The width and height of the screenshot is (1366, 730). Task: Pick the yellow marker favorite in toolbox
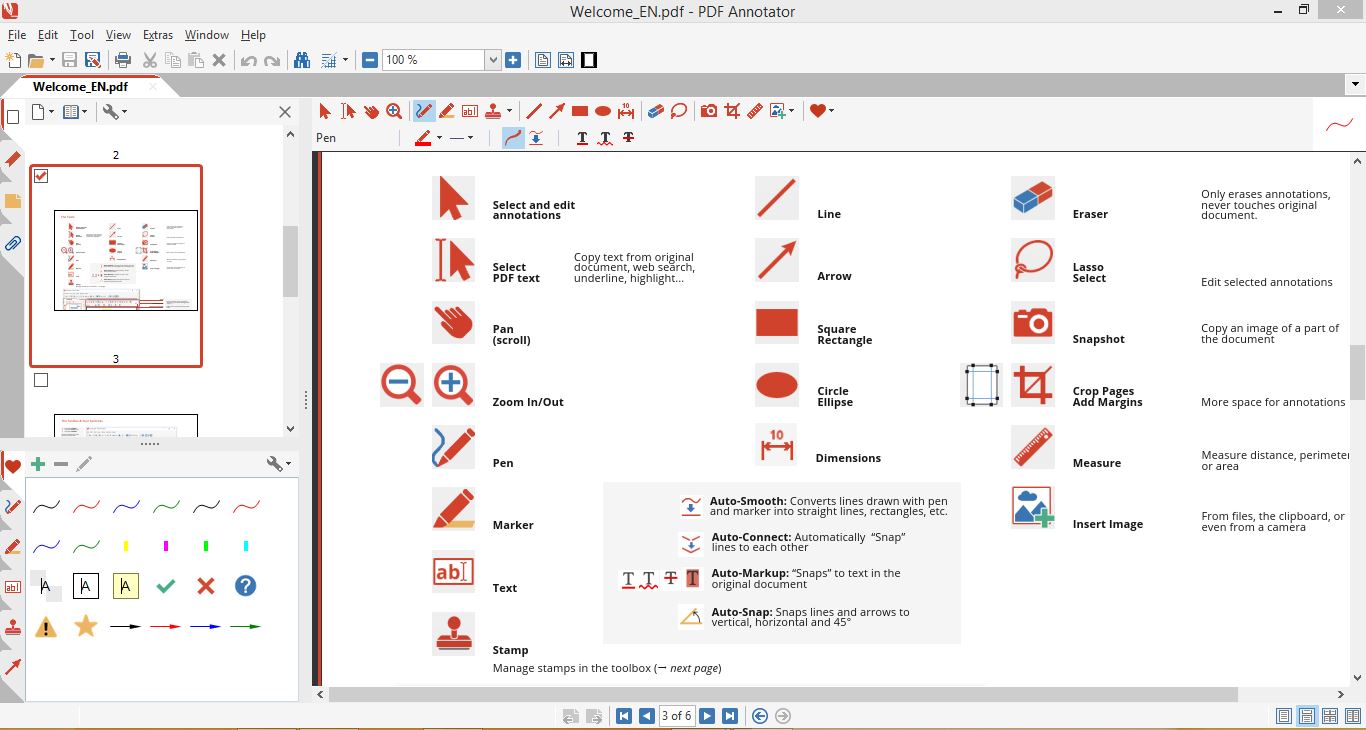pos(126,546)
